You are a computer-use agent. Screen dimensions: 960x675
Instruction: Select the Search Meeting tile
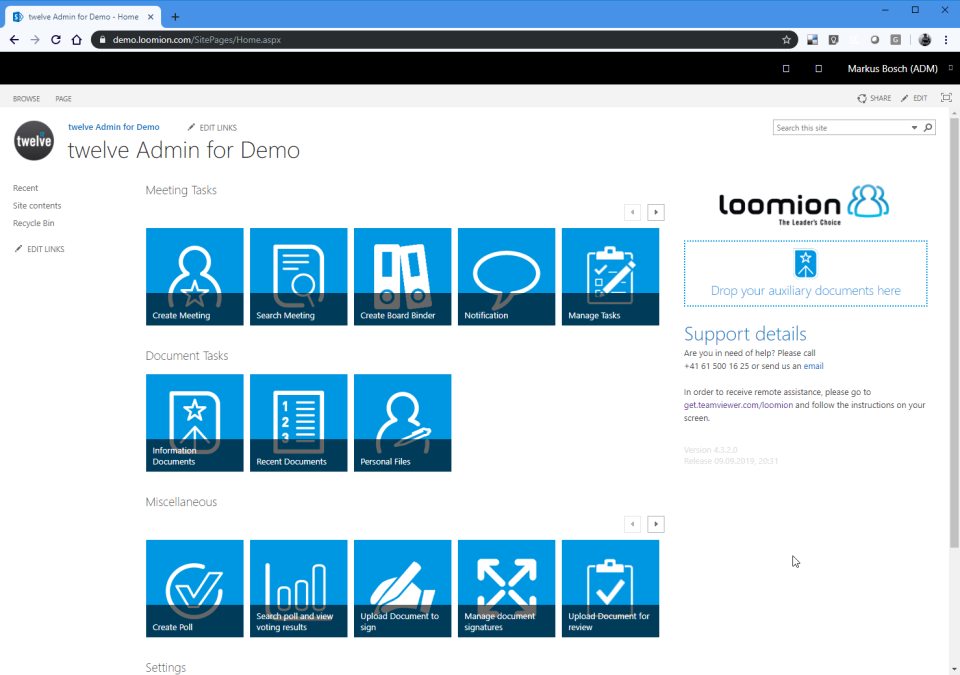(x=298, y=276)
